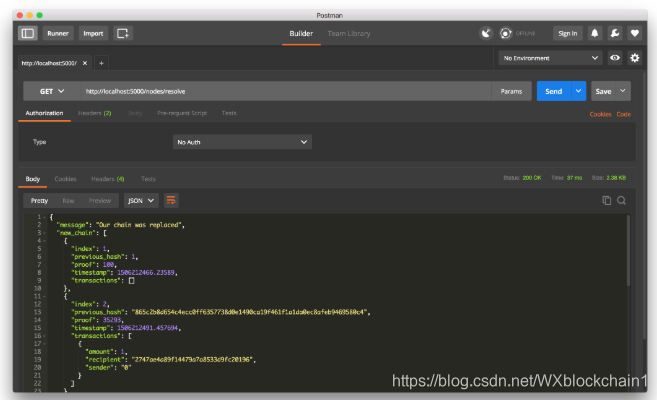This screenshot has height=400, width=657.
Task: Add a new request tab
Action: pos(101,63)
